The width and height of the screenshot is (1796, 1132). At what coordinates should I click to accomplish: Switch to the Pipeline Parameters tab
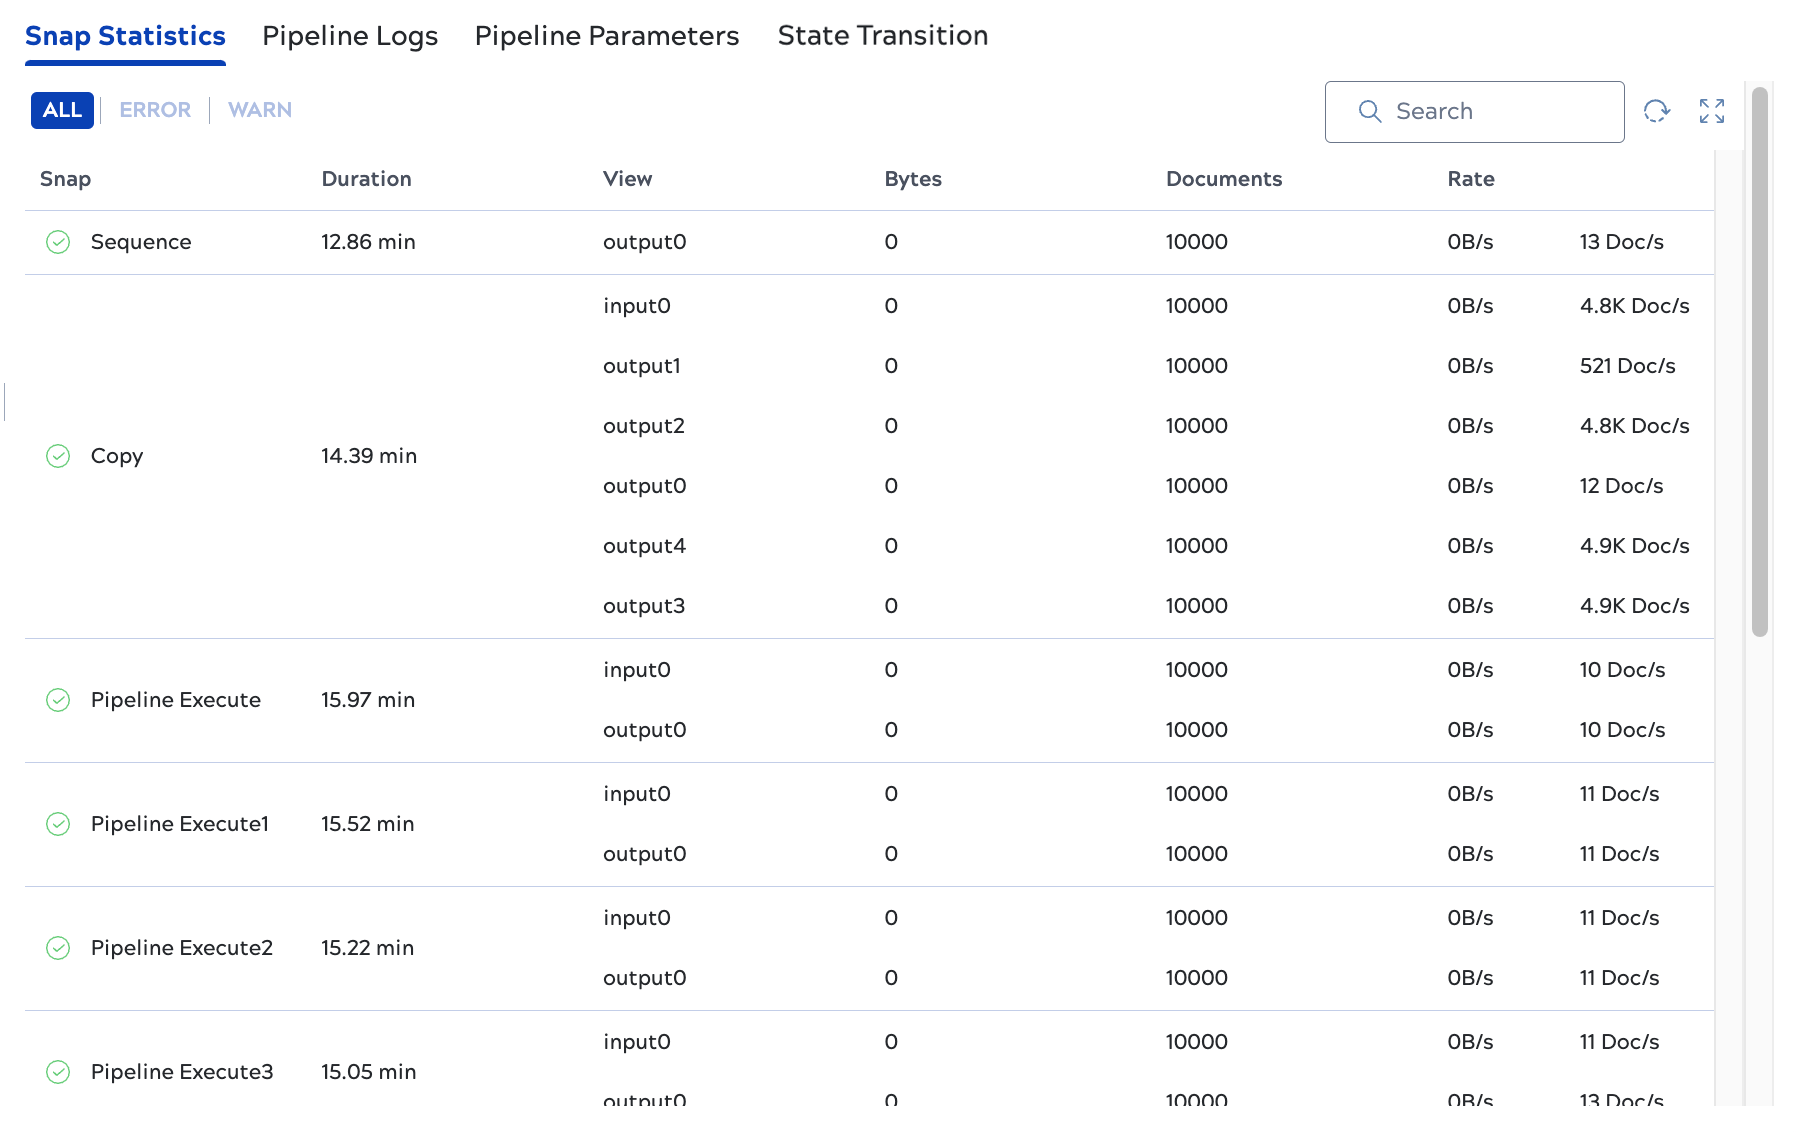[606, 36]
